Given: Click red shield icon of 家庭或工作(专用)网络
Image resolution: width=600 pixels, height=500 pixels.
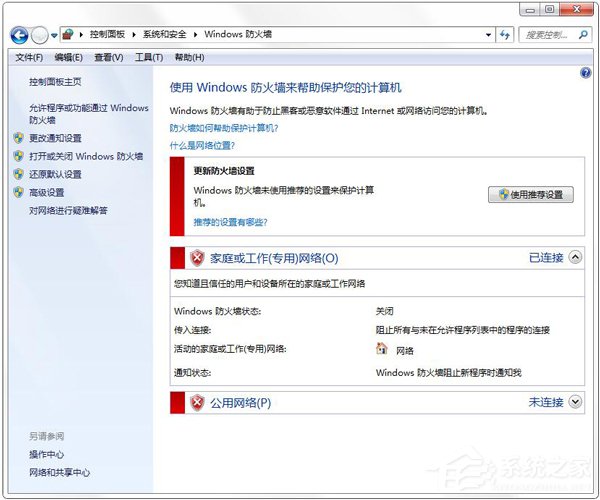Looking at the screenshot, I should point(197,258).
